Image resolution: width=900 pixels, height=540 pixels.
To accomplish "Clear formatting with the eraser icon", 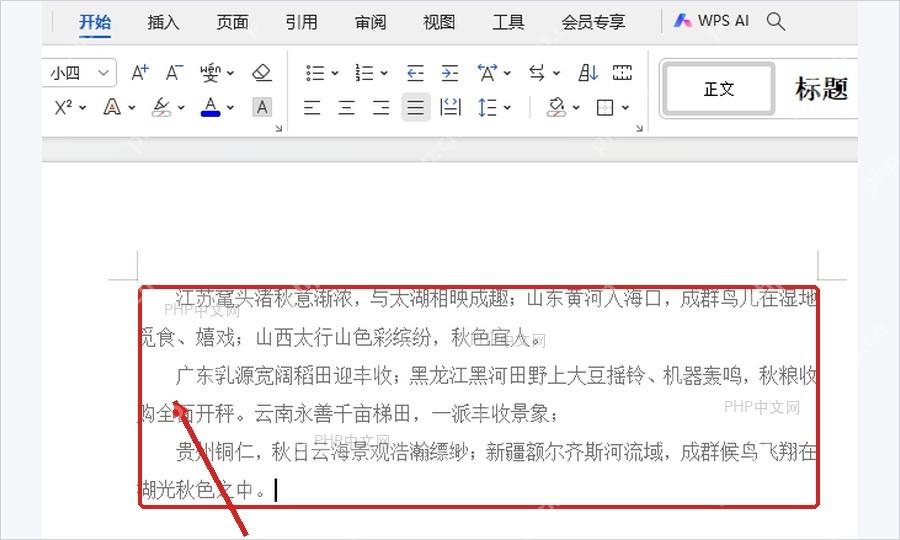I will click(x=262, y=73).
